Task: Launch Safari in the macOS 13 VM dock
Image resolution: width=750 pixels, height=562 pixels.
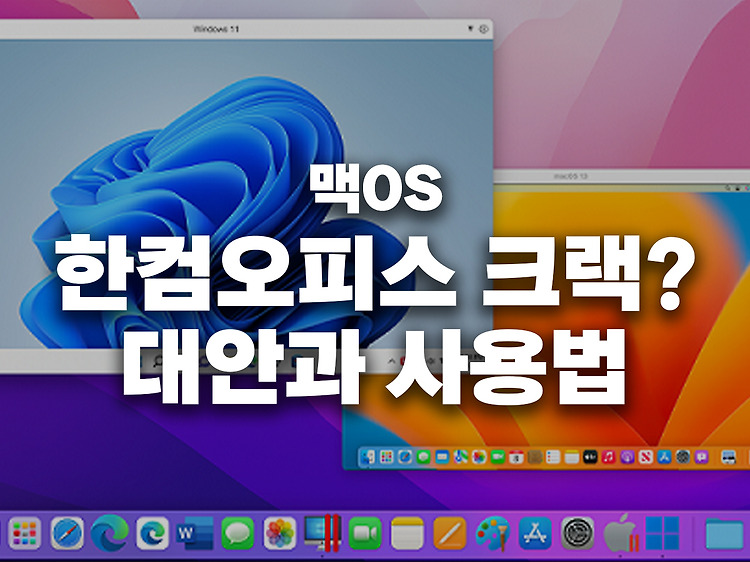Action: 405,457
